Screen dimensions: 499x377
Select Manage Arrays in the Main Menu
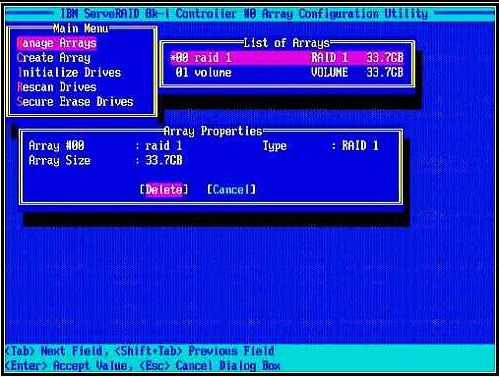(x=57, y=43)
